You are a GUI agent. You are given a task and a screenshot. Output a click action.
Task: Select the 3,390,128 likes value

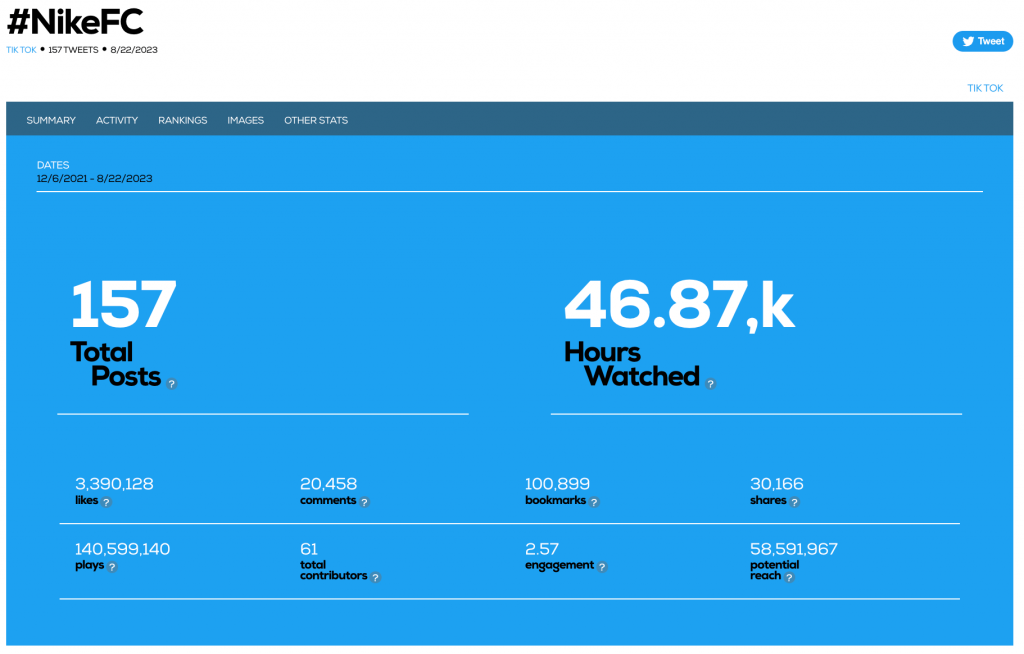coord(114,484)
